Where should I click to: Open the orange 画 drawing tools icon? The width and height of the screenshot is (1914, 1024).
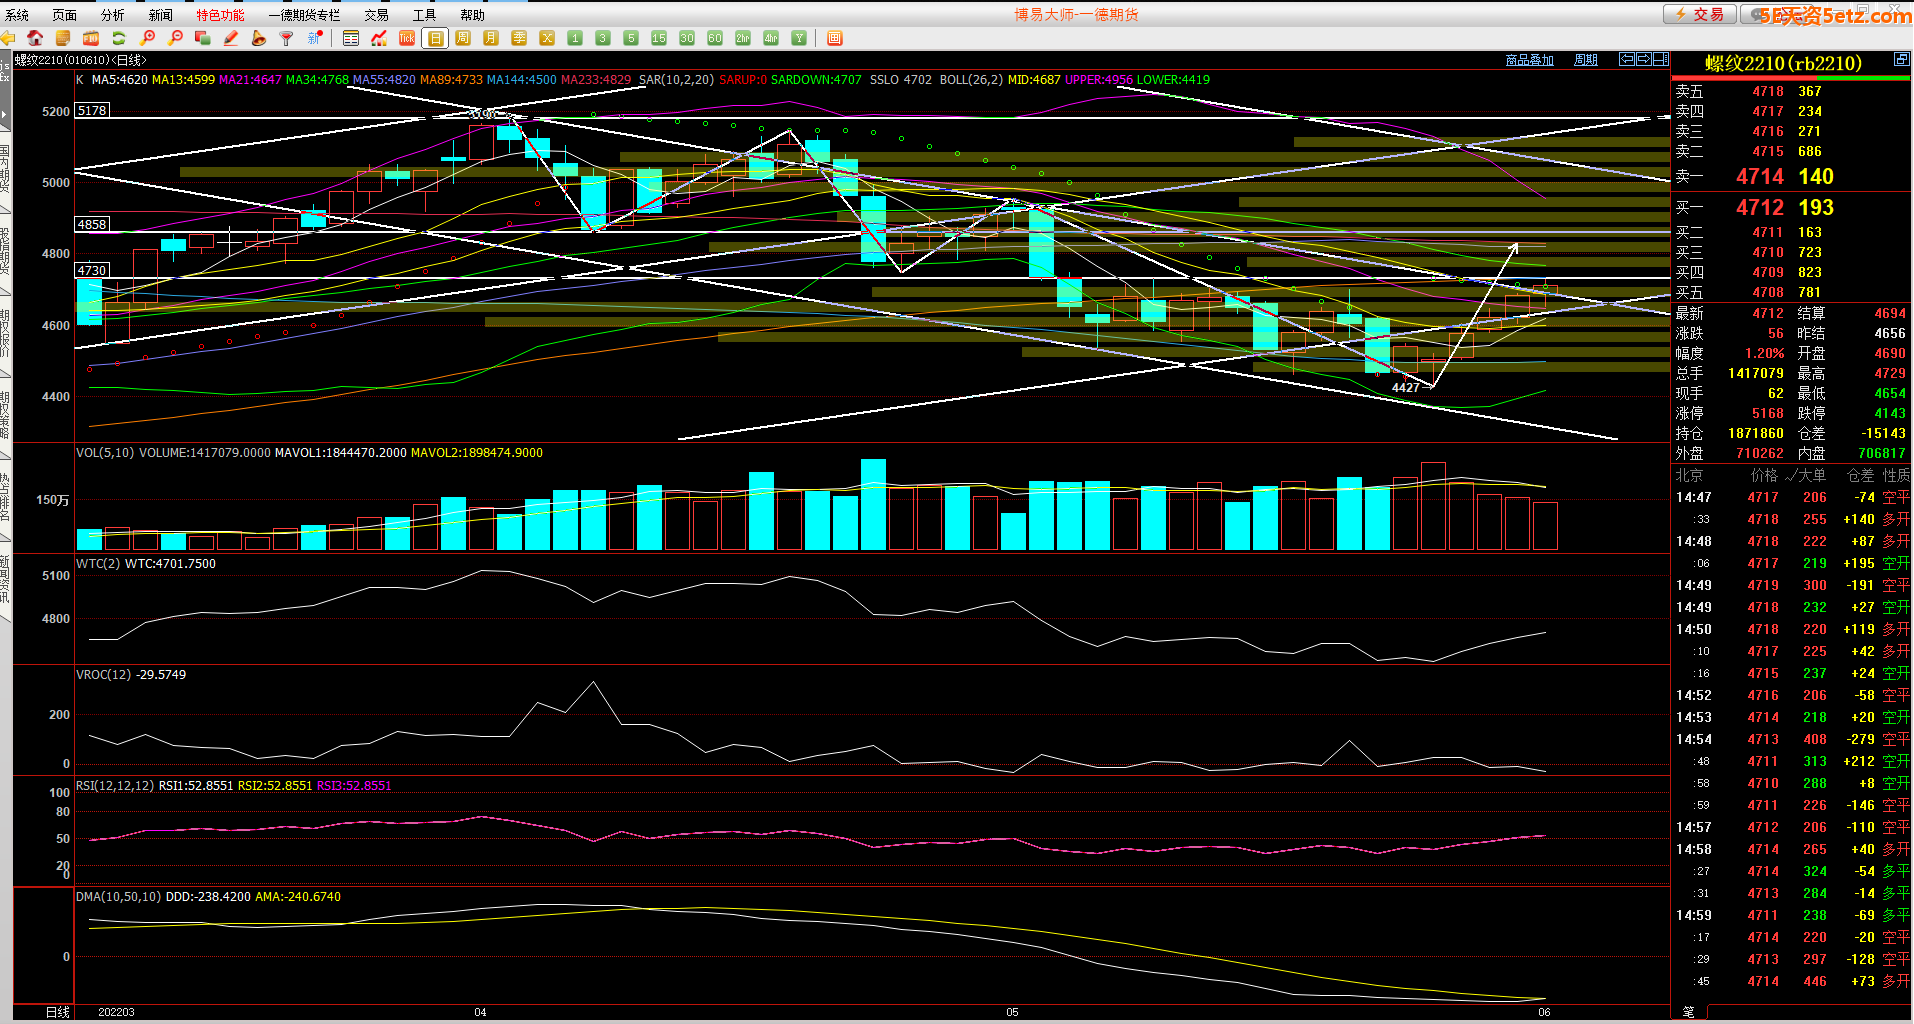coord(835,38)
